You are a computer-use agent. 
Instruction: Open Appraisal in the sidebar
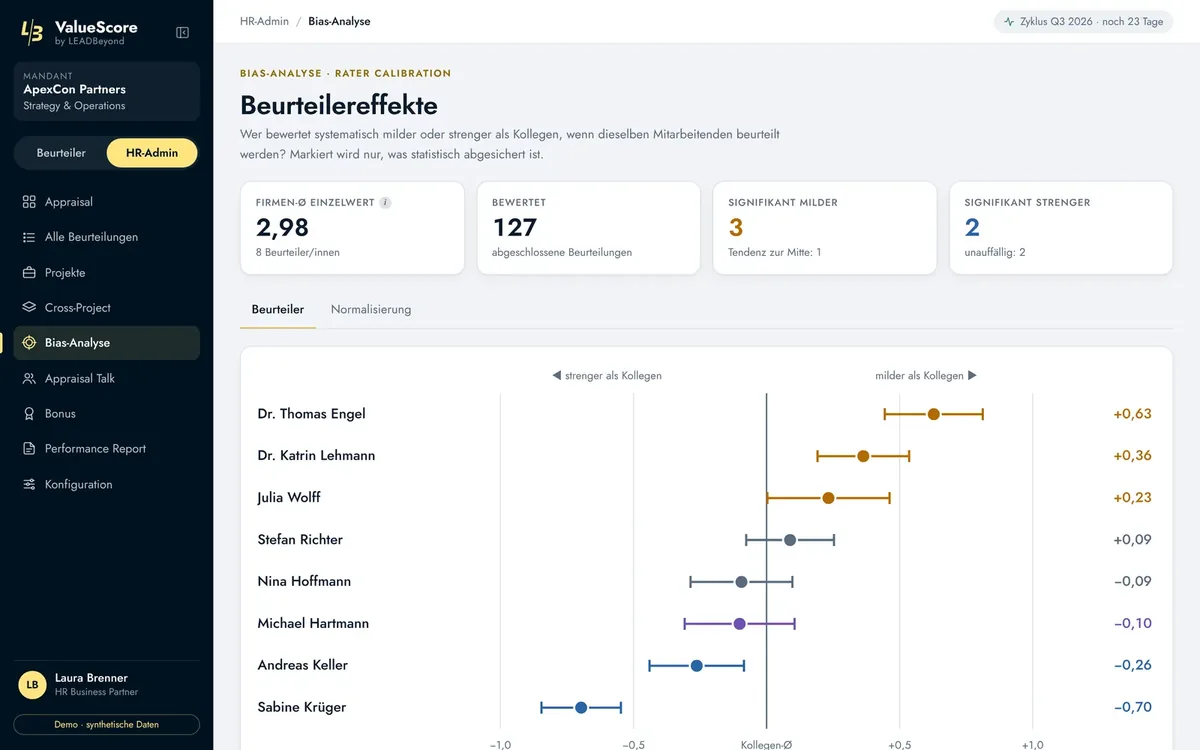point(107,202)
